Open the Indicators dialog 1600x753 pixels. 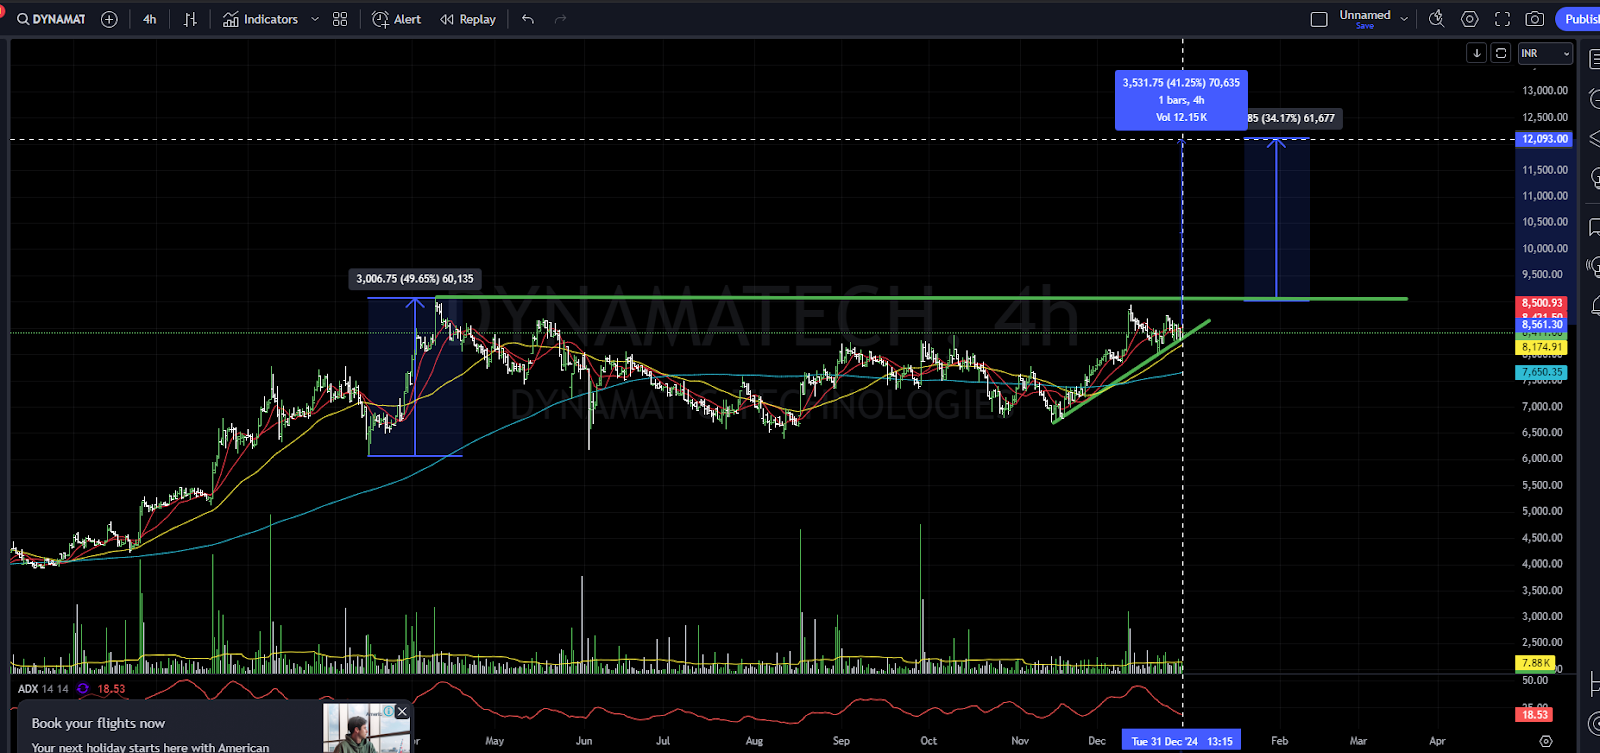260,19
